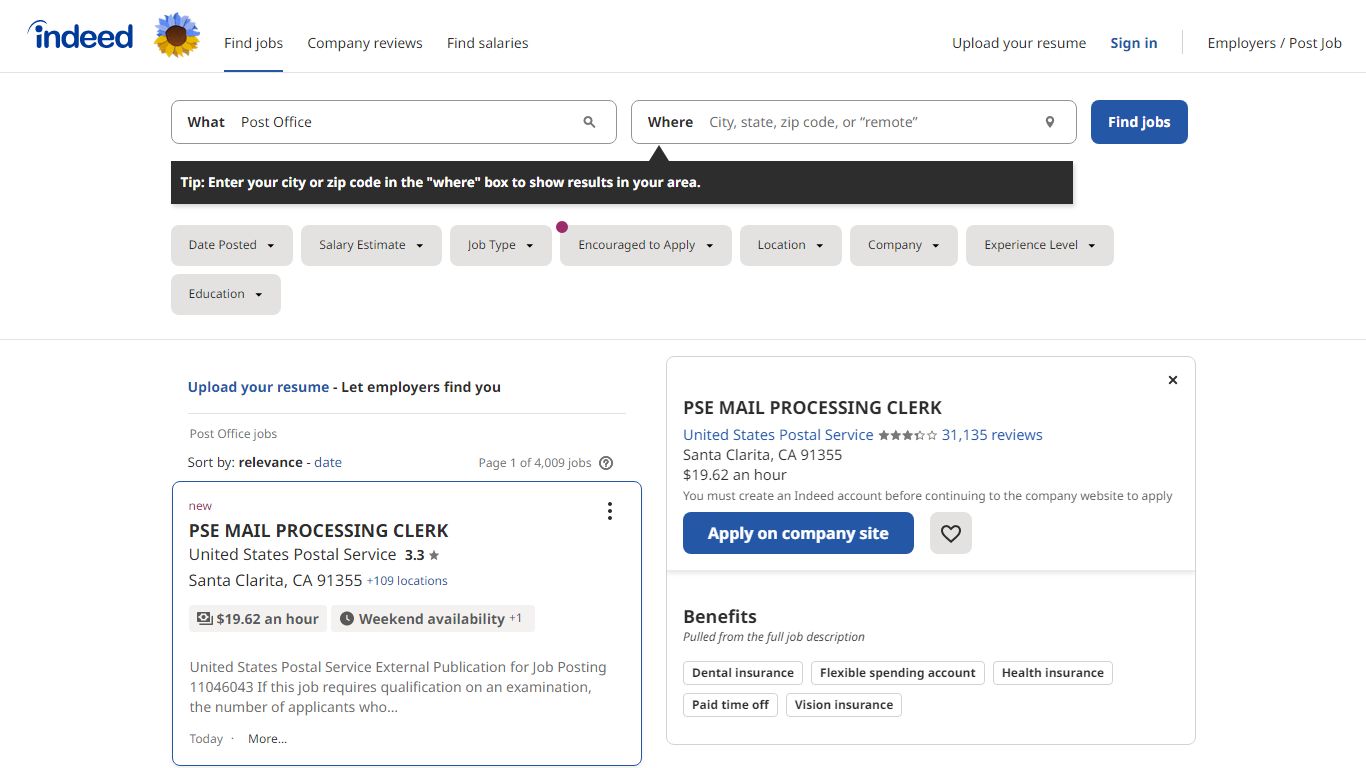Sort results by date

click(328, 462)
